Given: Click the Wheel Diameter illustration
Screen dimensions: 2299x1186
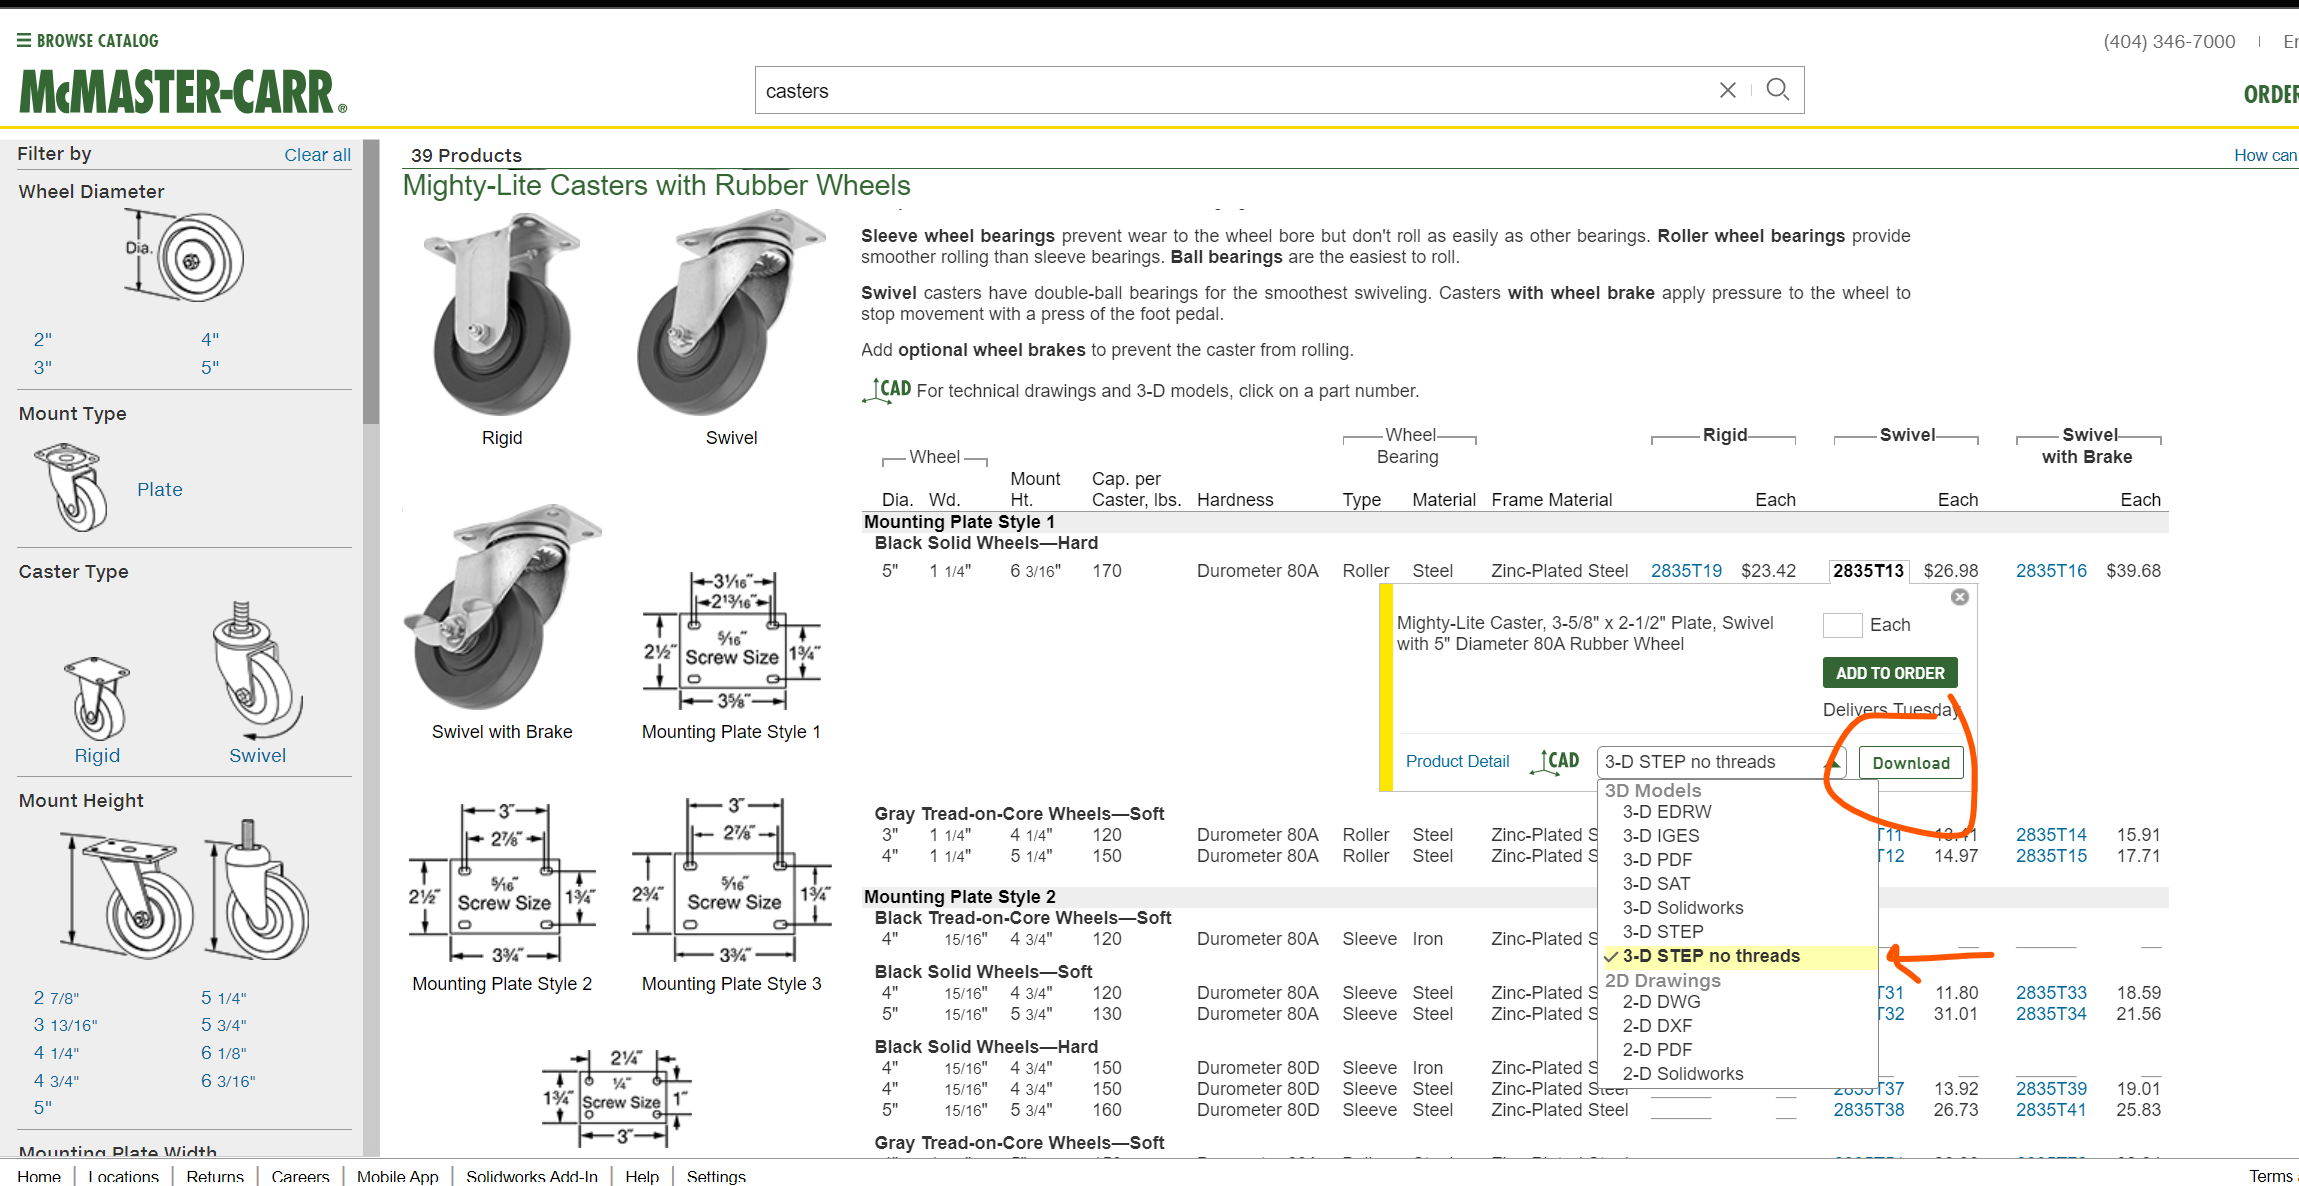Looking at the screenshot, I should pyautogui.click(x=187, y=258).
